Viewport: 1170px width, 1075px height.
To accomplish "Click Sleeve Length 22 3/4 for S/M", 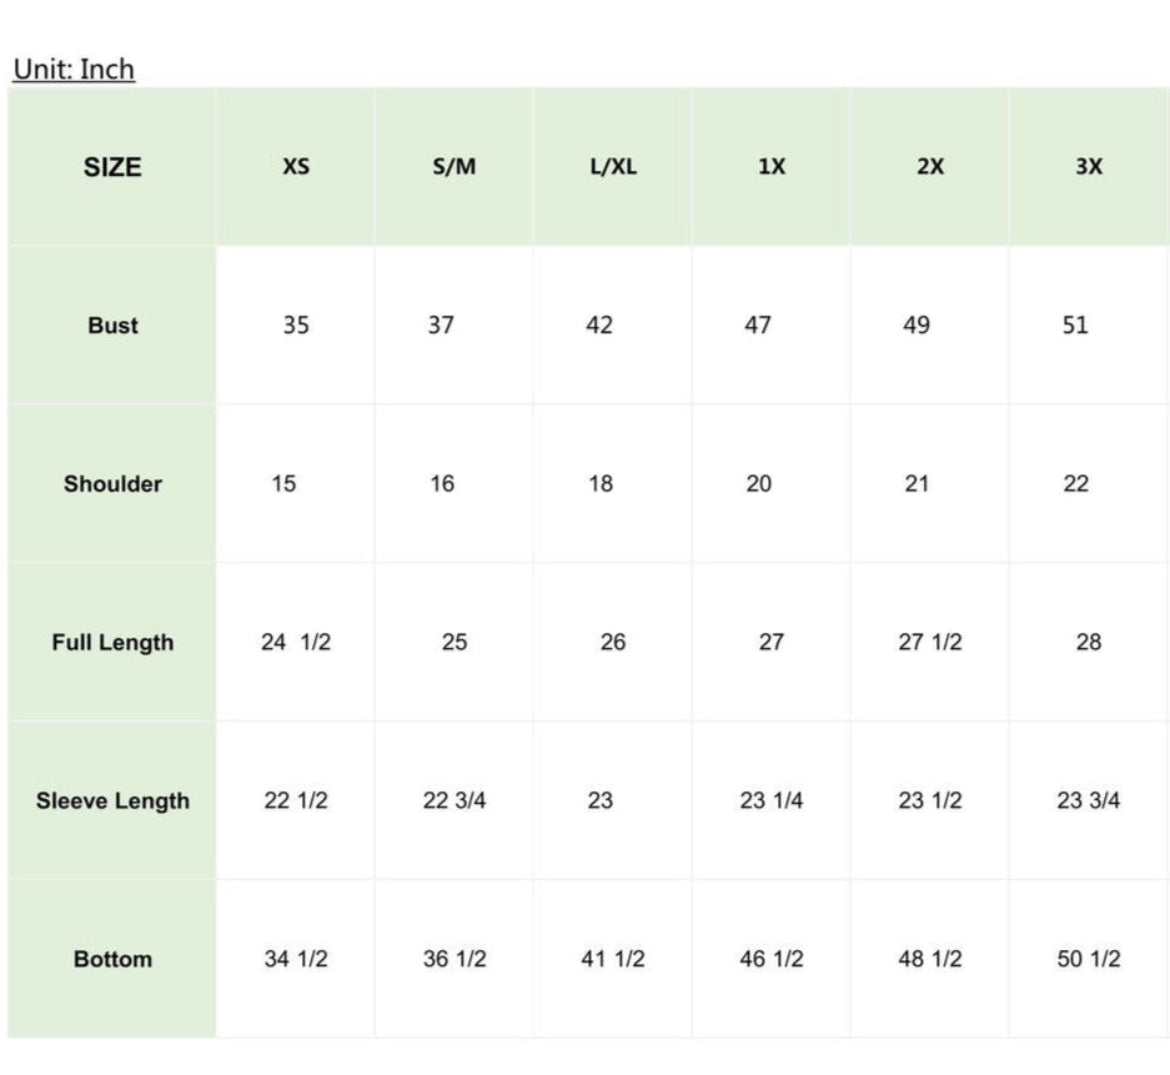I will coord(454,801).
